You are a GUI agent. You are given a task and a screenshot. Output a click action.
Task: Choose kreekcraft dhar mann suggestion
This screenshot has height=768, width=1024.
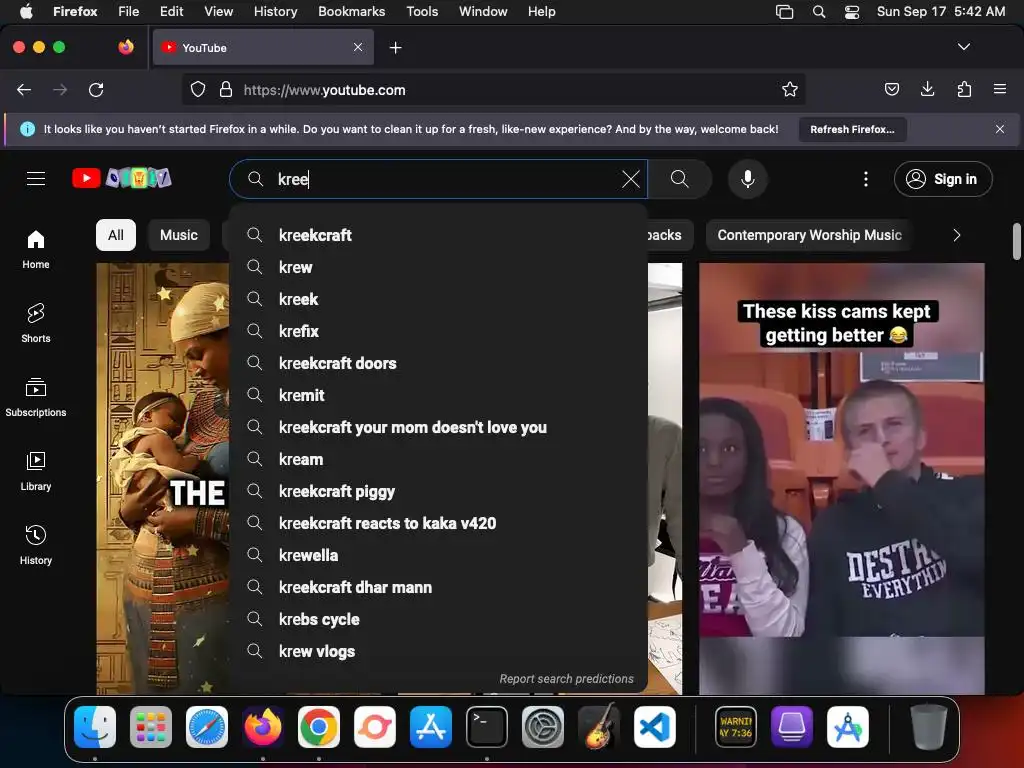(x=438, y=587)
